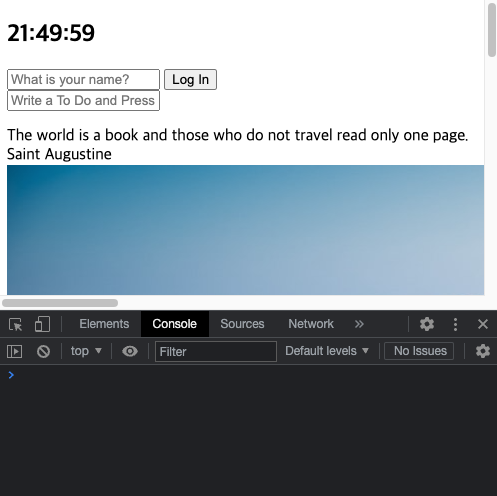The height and width of the screenshot is (496, 497).
Task: Open the Sources tab
Action: click(242, 324)
